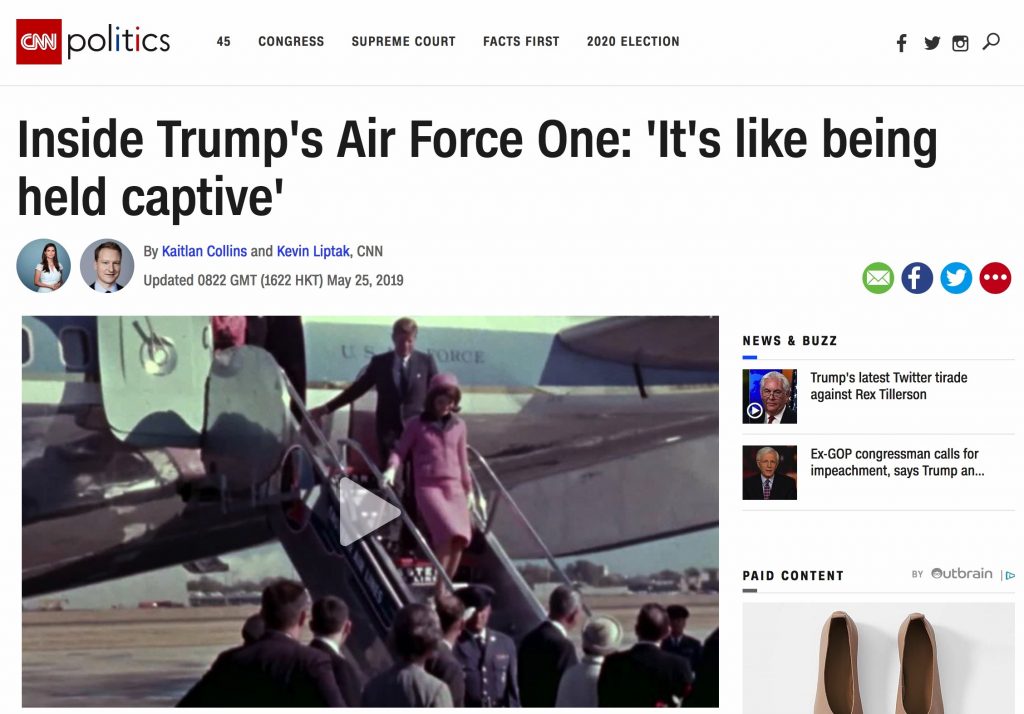Play the Air Force One video
The height and width of the screenshot is (714, 1024).
(370, 511)
